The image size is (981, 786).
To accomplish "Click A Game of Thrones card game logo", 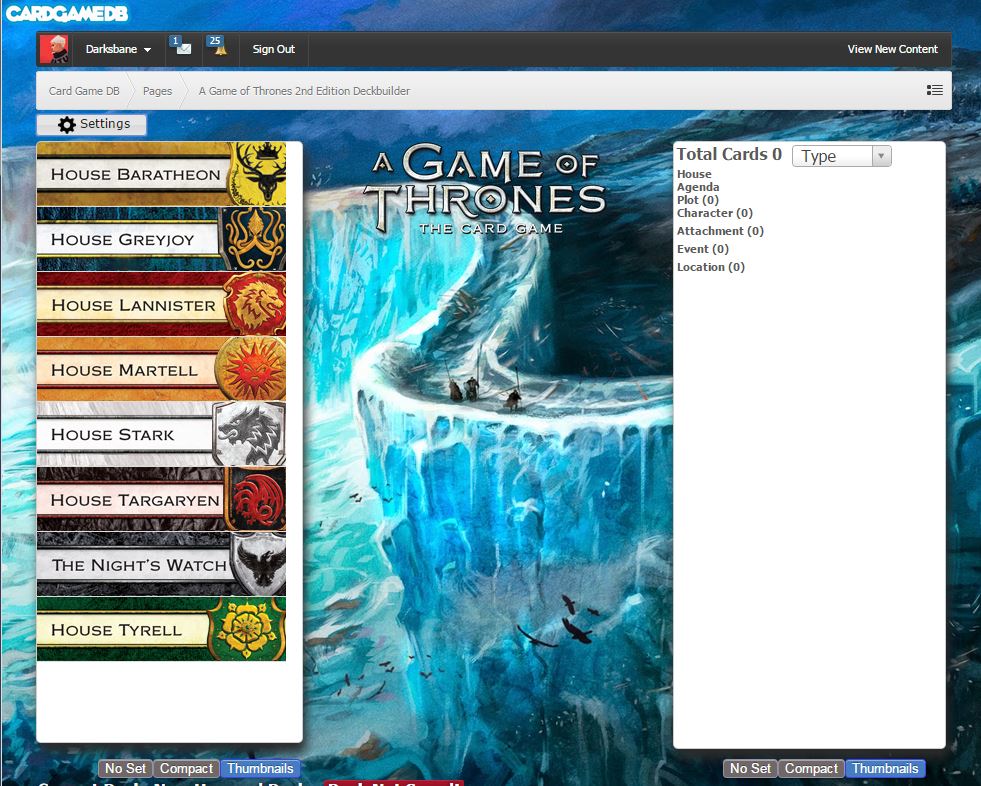I will tap(486, 188).
